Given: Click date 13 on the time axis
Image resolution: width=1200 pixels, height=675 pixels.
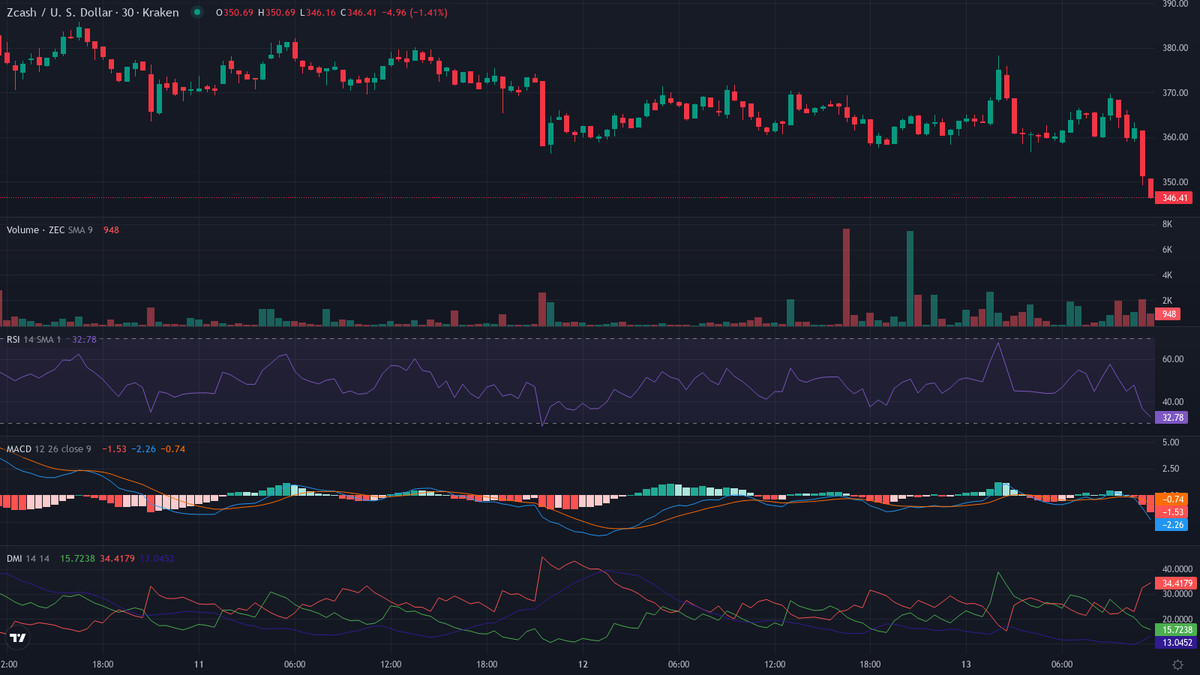Looking at the screenshot, I should pos(965,664).
